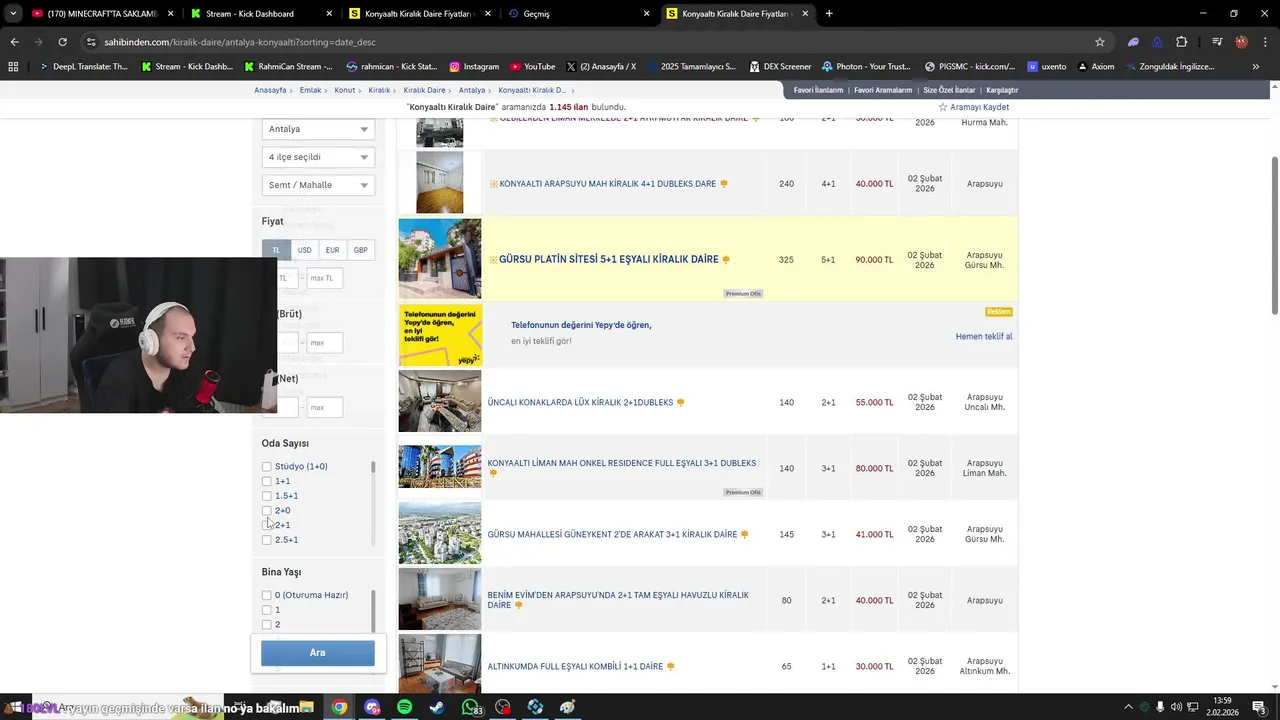Reload the page with the refresh icon

pos(62,42)
